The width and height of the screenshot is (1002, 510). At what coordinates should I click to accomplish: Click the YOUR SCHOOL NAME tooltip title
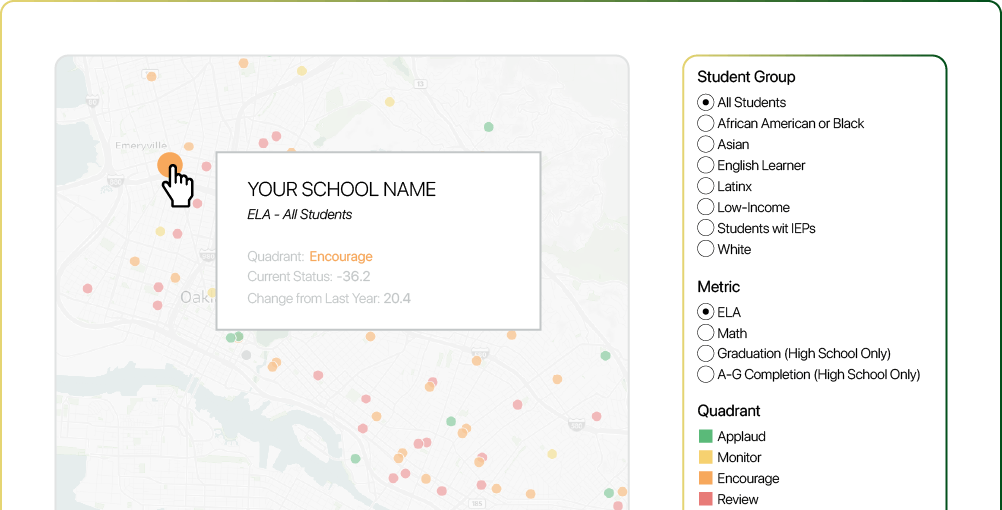341,190
